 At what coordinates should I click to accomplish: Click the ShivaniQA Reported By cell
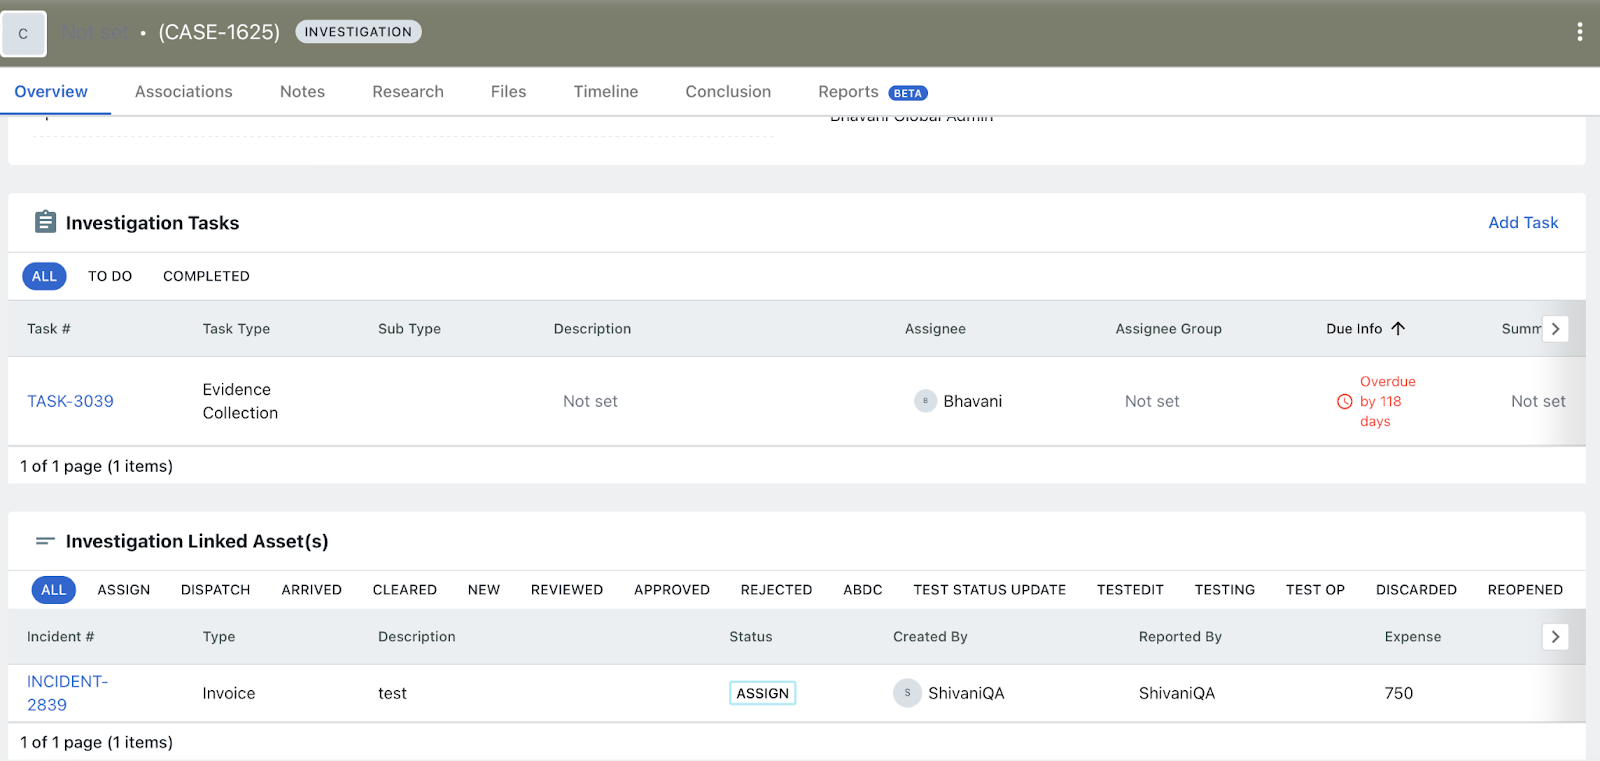(1177, 693)
